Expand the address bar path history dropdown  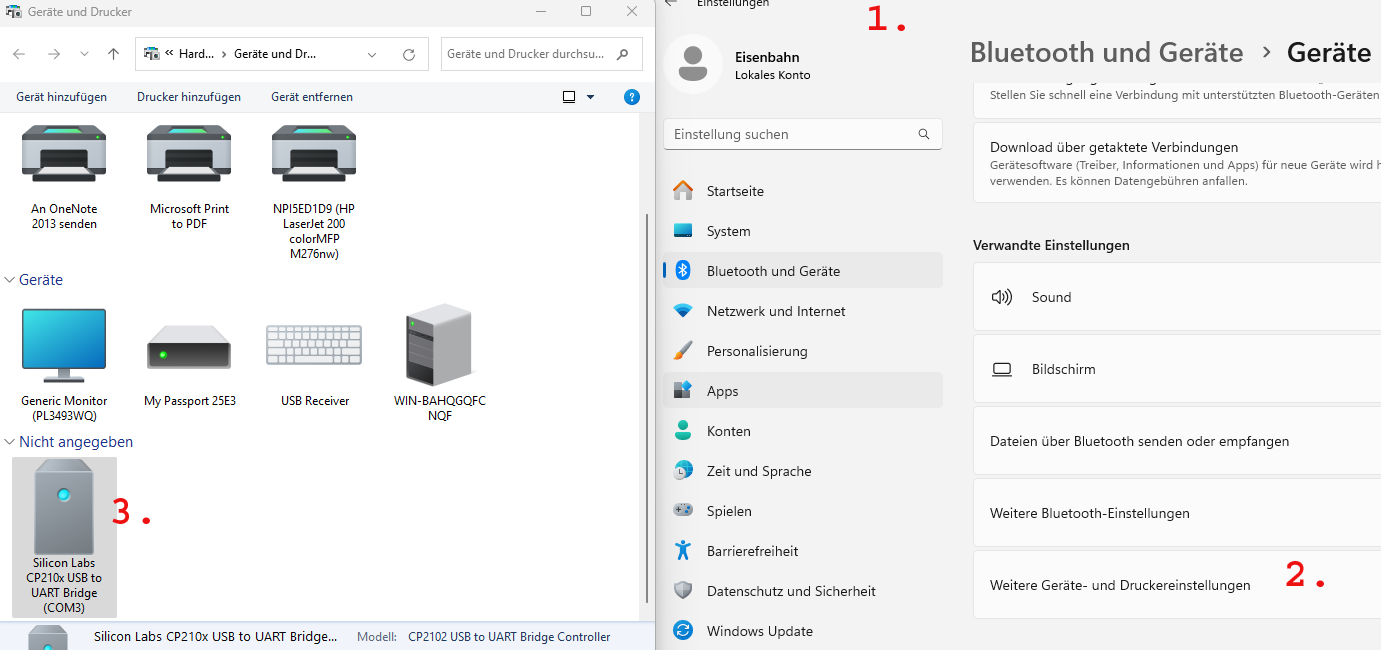click(372, 54)
